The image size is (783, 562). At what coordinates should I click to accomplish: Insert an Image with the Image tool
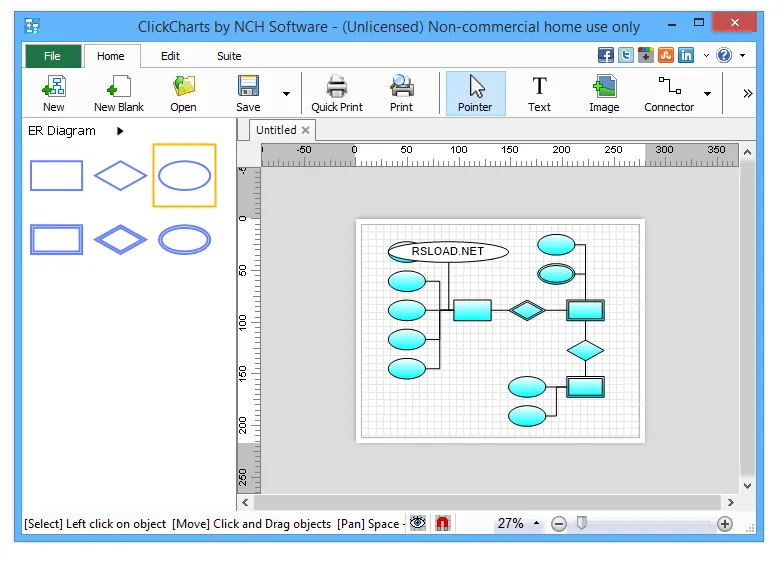tap(604, 93)
